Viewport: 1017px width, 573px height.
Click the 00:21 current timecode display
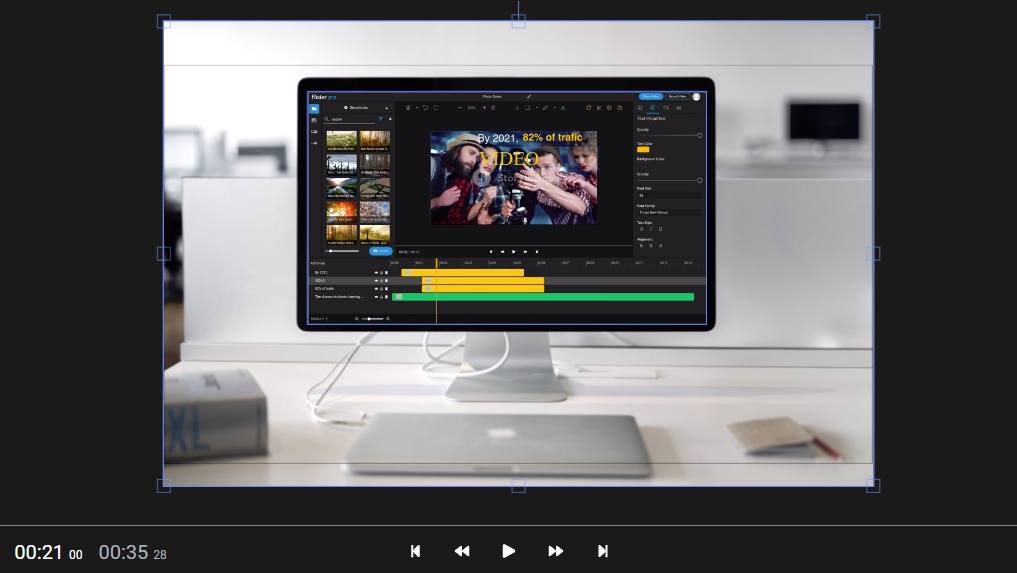(x=40, y=552)
